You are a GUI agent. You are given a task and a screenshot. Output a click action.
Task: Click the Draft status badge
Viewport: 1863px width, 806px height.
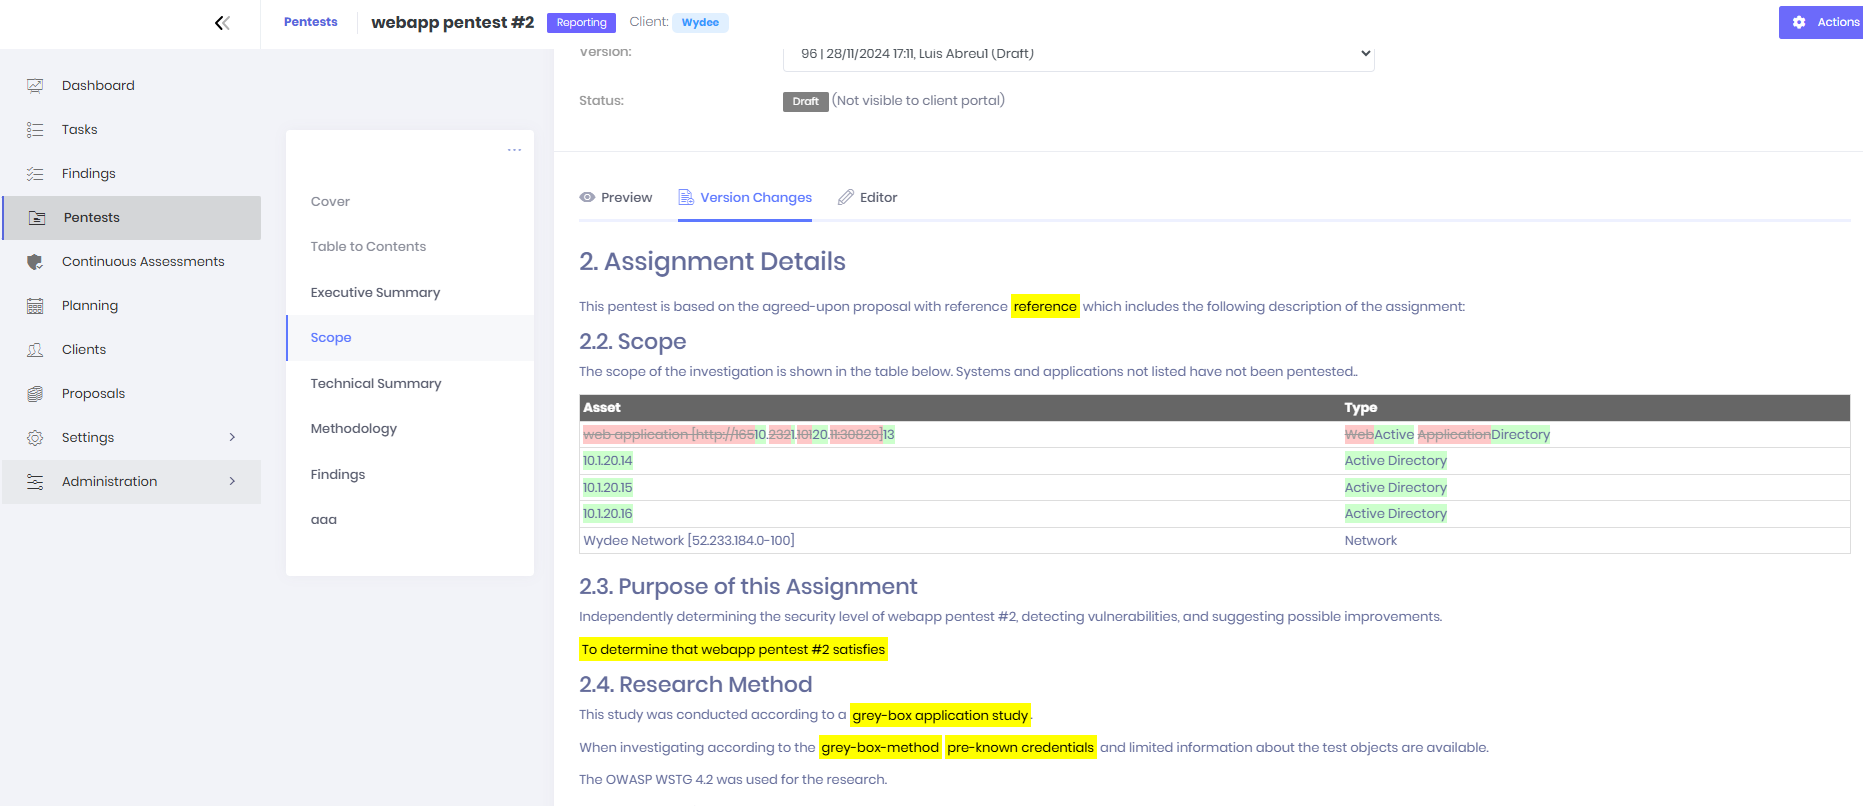point(805,101)
